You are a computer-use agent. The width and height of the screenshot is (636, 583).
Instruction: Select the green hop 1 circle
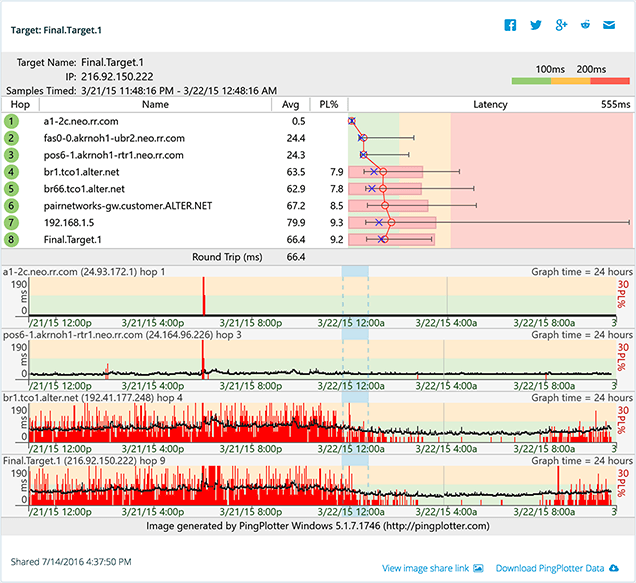pyautogui.click(x=11, y=121)
